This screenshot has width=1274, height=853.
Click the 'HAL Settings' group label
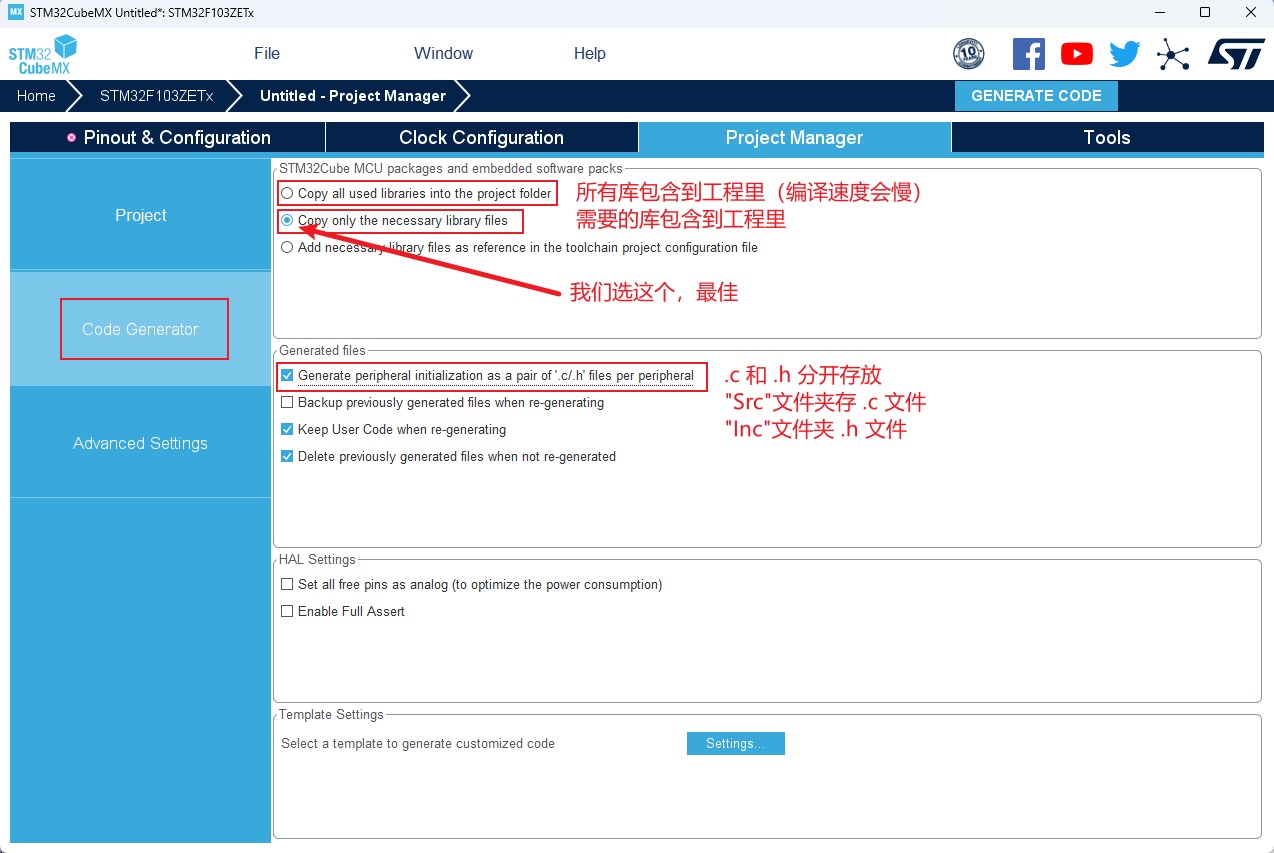(317, 560)
